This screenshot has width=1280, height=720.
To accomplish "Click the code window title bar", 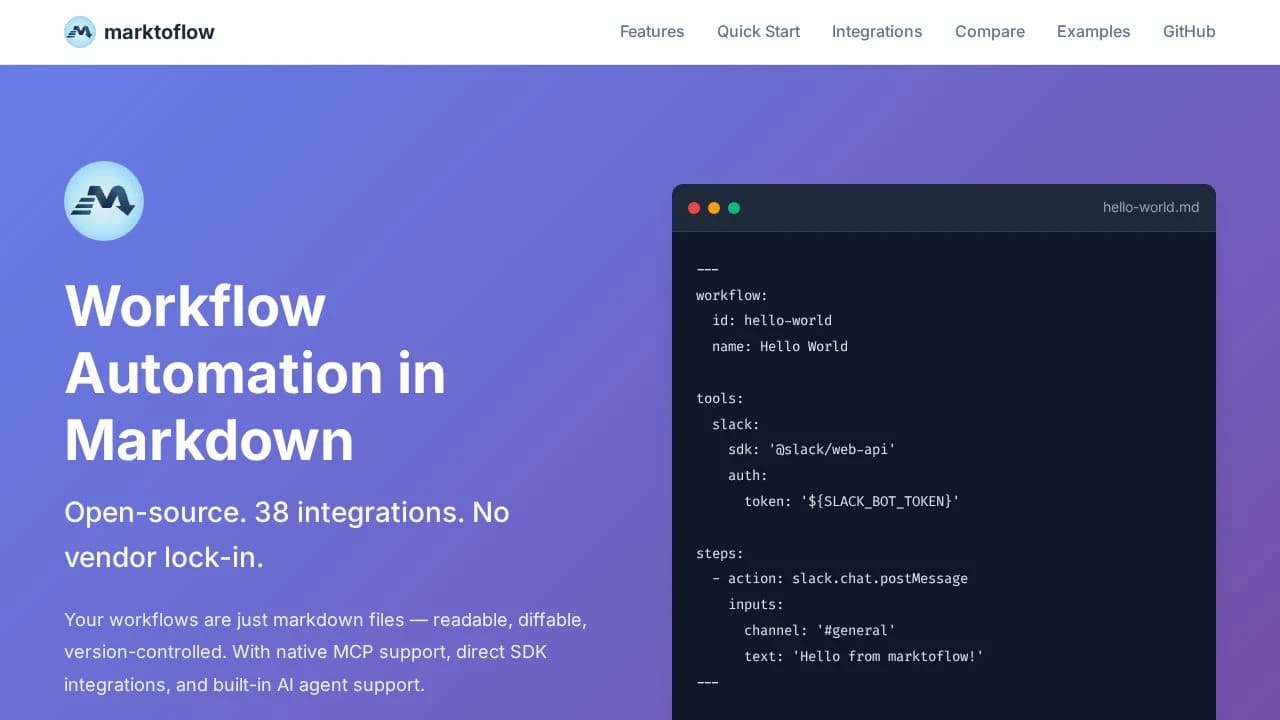I will tap(942, 207).
